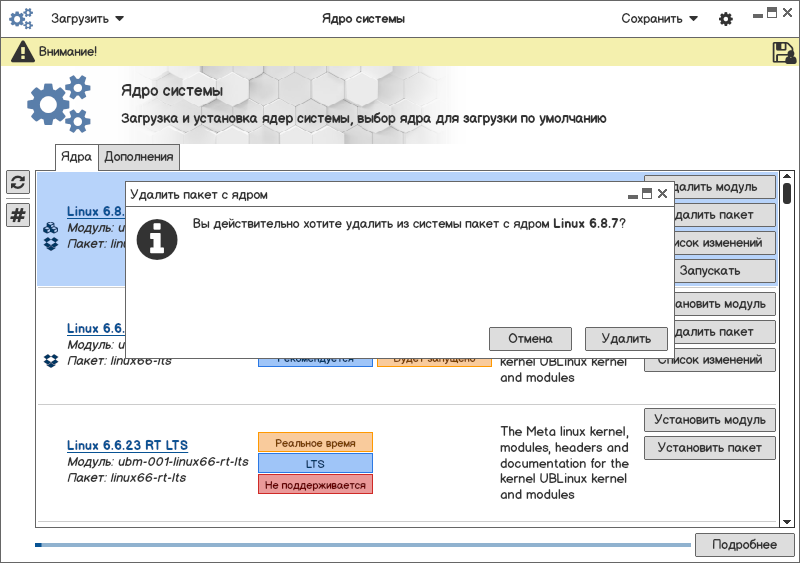Click the Внимание! warning text
800x563 pixels.
68,52
